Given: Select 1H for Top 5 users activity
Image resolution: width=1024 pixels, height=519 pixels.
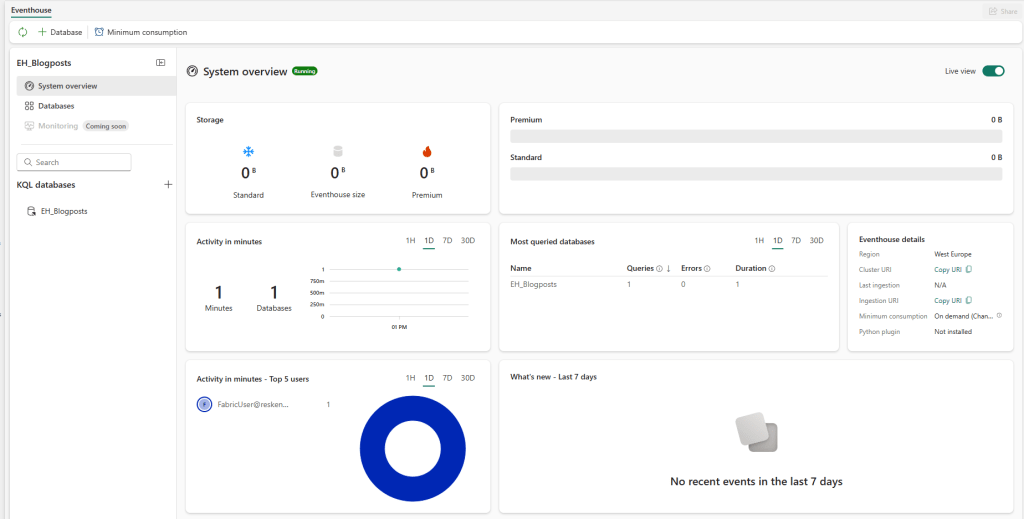Looking at the screenshot, I should (410, 378).
